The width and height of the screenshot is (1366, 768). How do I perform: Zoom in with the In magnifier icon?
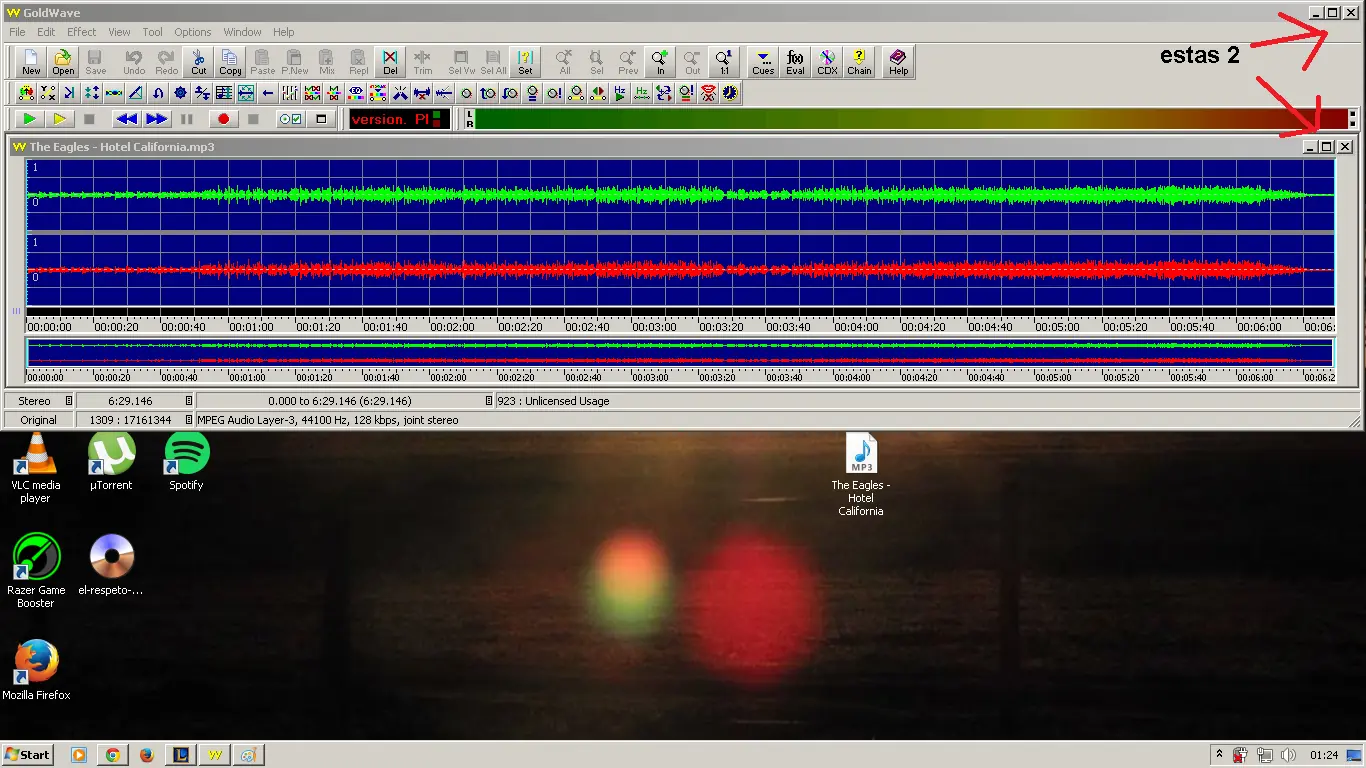point(660,62)
